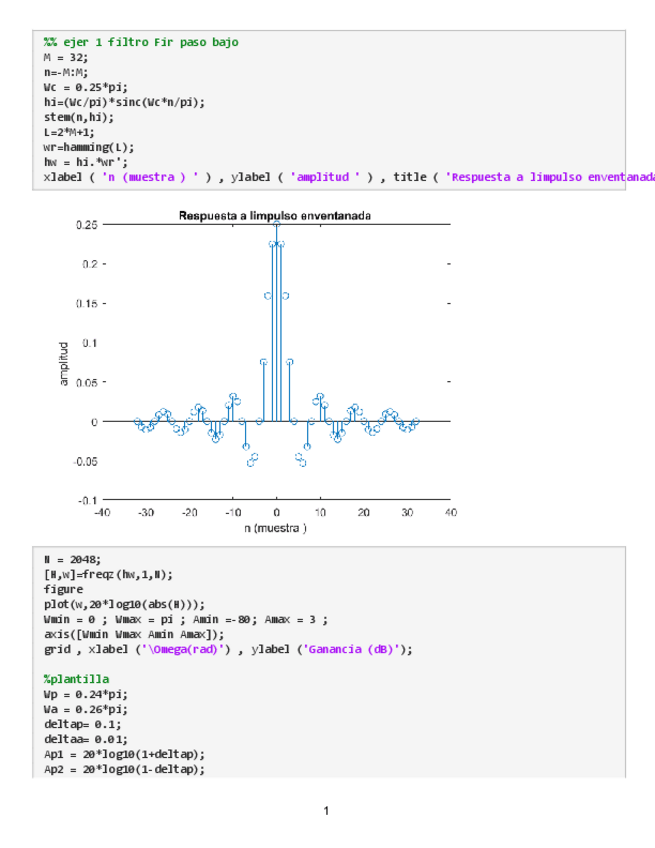Select the 'Wc = 0.25*pi;' line
The image size is (655, 848).
point(86,87)
